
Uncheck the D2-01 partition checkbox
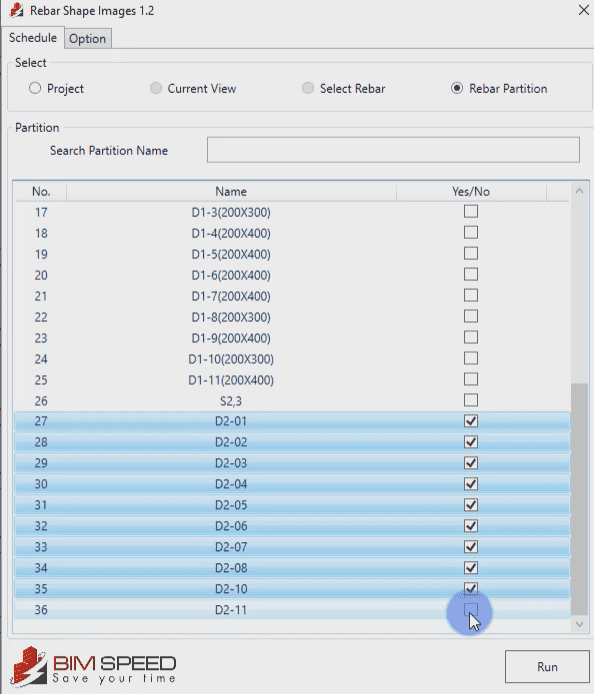471,421
